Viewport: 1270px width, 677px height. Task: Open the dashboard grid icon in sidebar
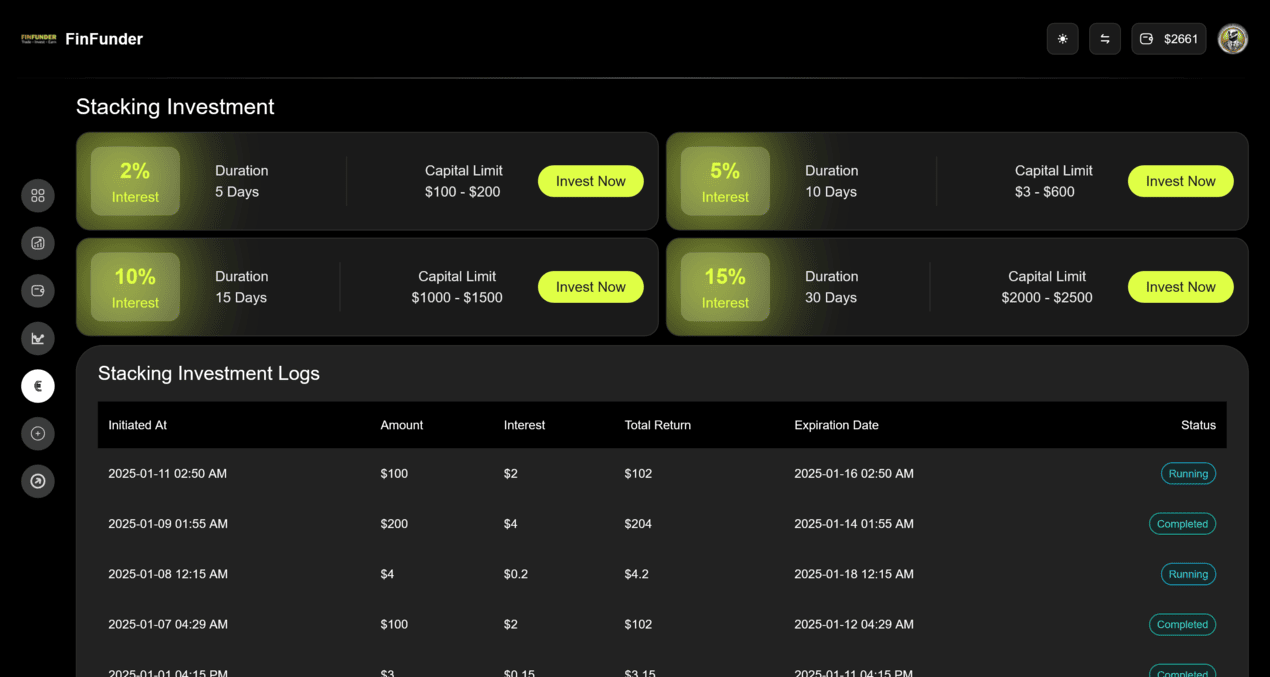click(38, 195)
